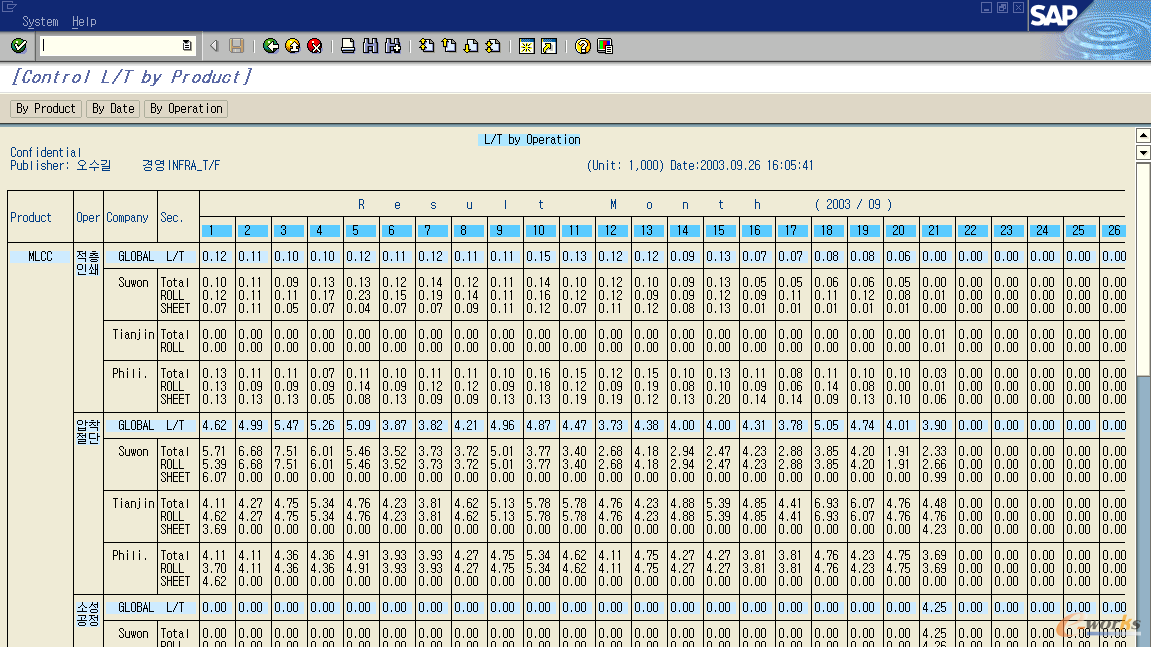Click the window menu icon above System

point(10,7)
